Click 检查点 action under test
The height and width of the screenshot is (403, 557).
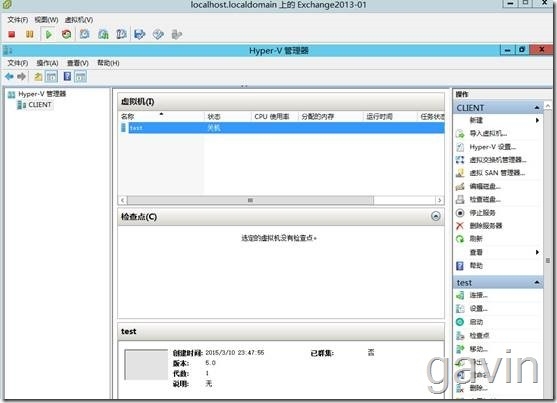point(480,335)
